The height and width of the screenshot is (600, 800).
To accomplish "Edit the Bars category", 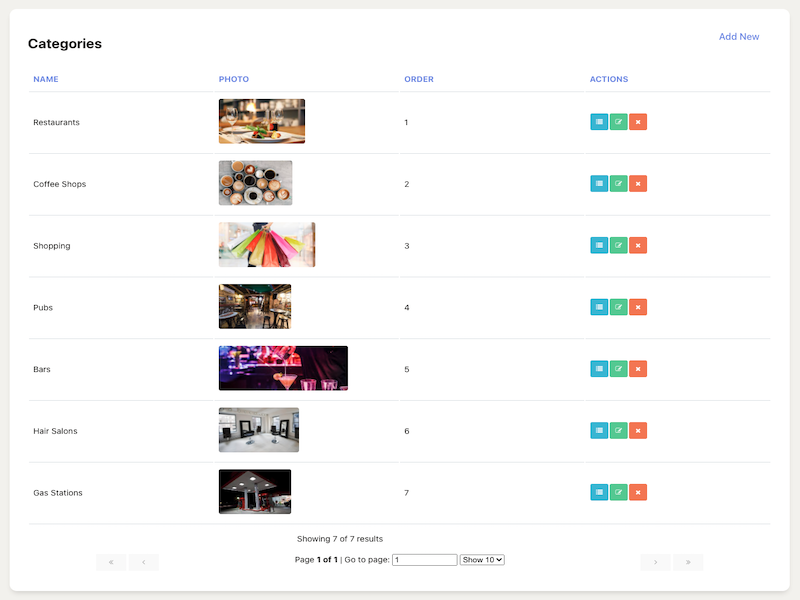I will click(618, 369).
